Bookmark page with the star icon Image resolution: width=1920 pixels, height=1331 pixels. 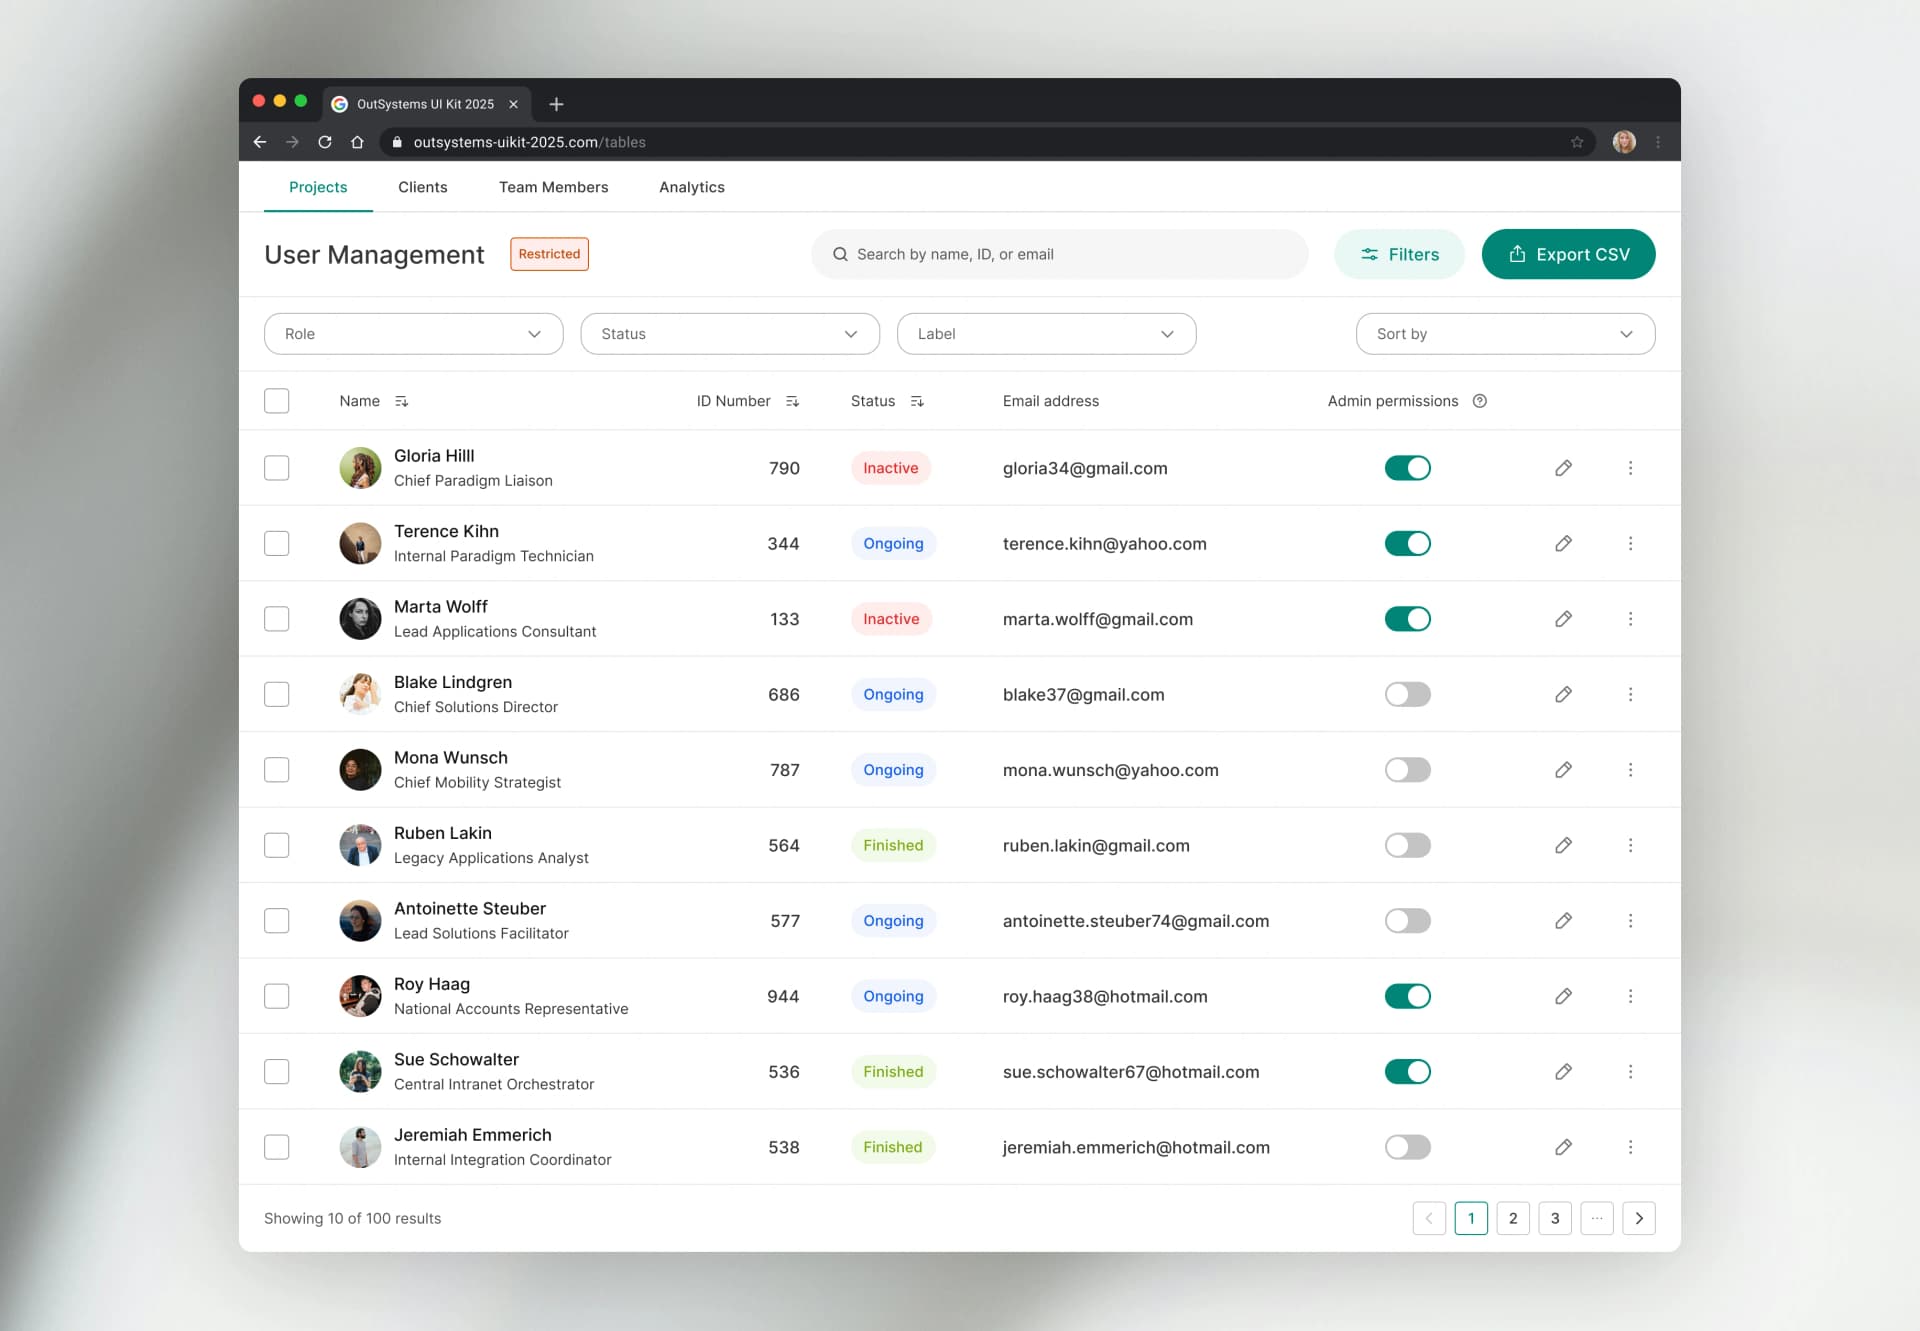pos(1577,142)
